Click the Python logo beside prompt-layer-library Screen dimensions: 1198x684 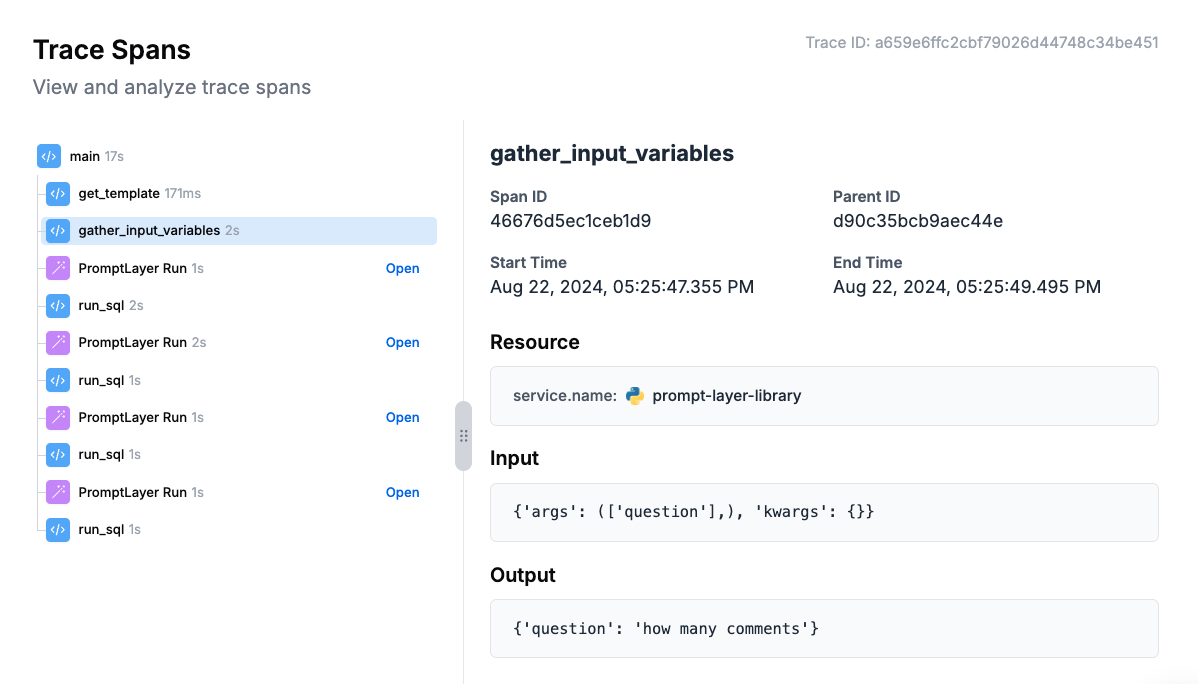click(x=634, y=396)
